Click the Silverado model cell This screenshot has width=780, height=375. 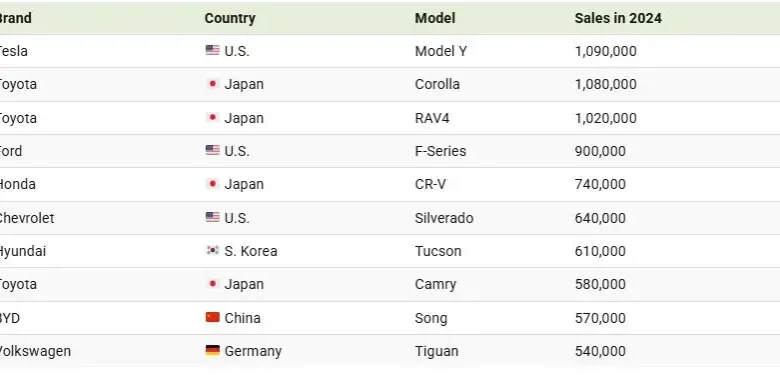point(444,218)
